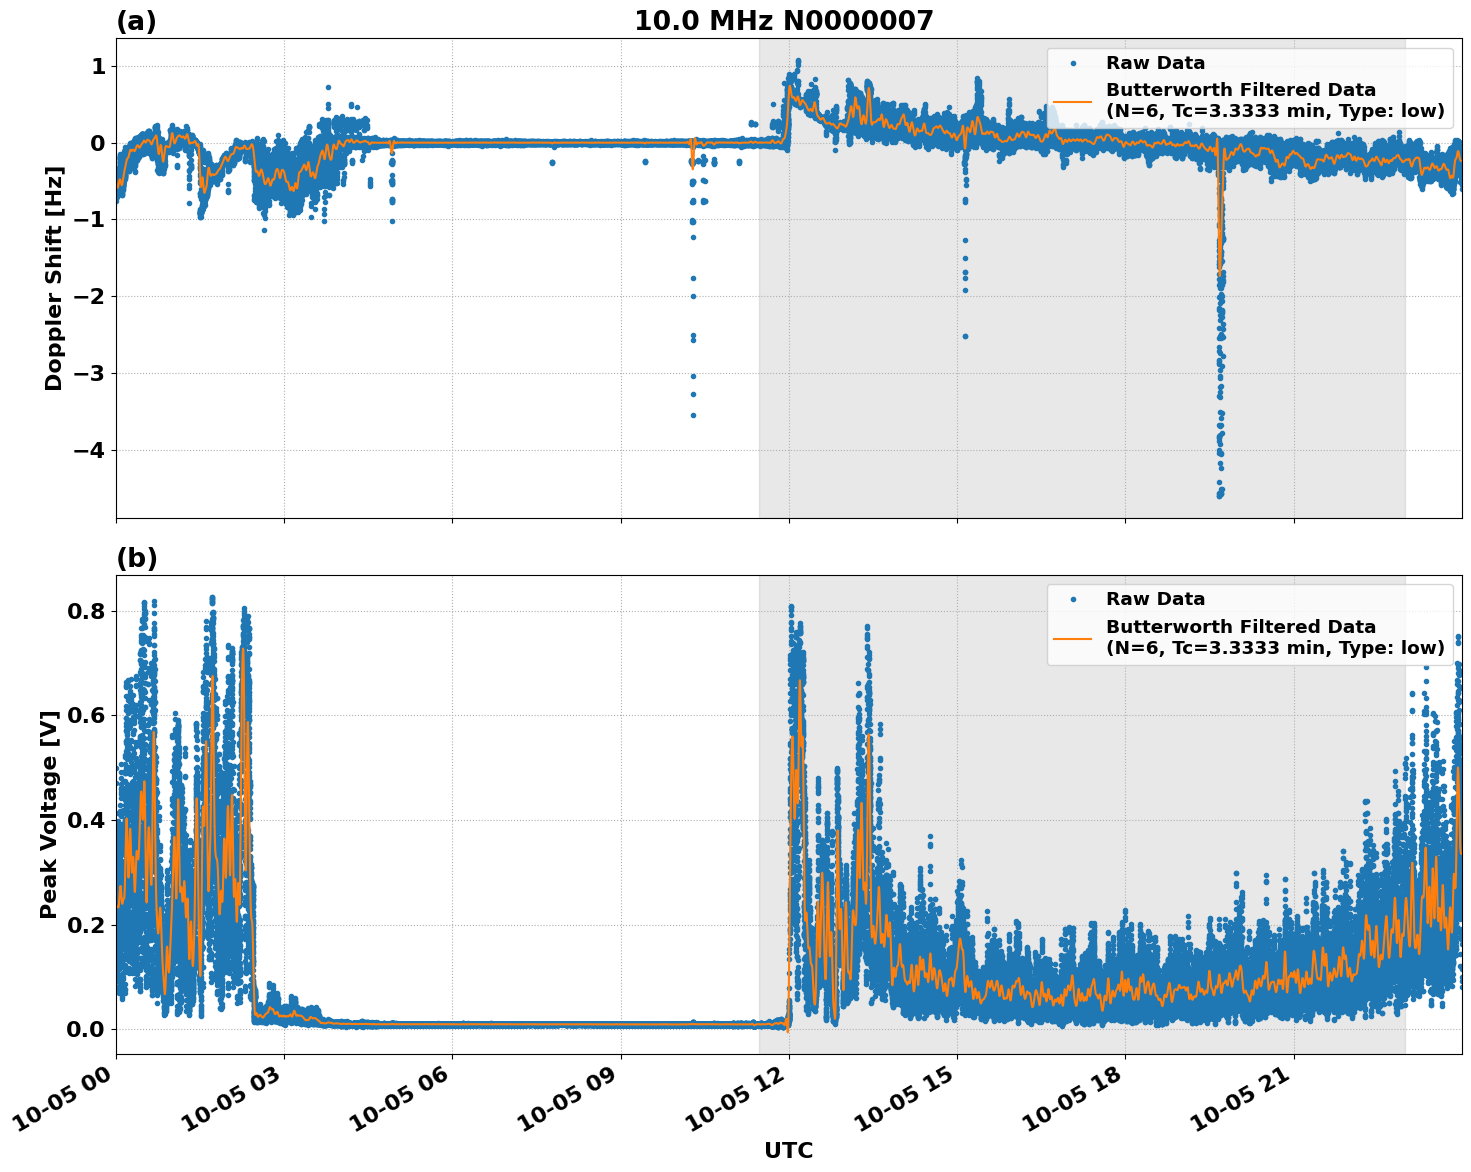Click the "Peak Voltage [V]" y-axis label
The height and width of the screenshot is (1172, 1471).
(x=49, y=814)
